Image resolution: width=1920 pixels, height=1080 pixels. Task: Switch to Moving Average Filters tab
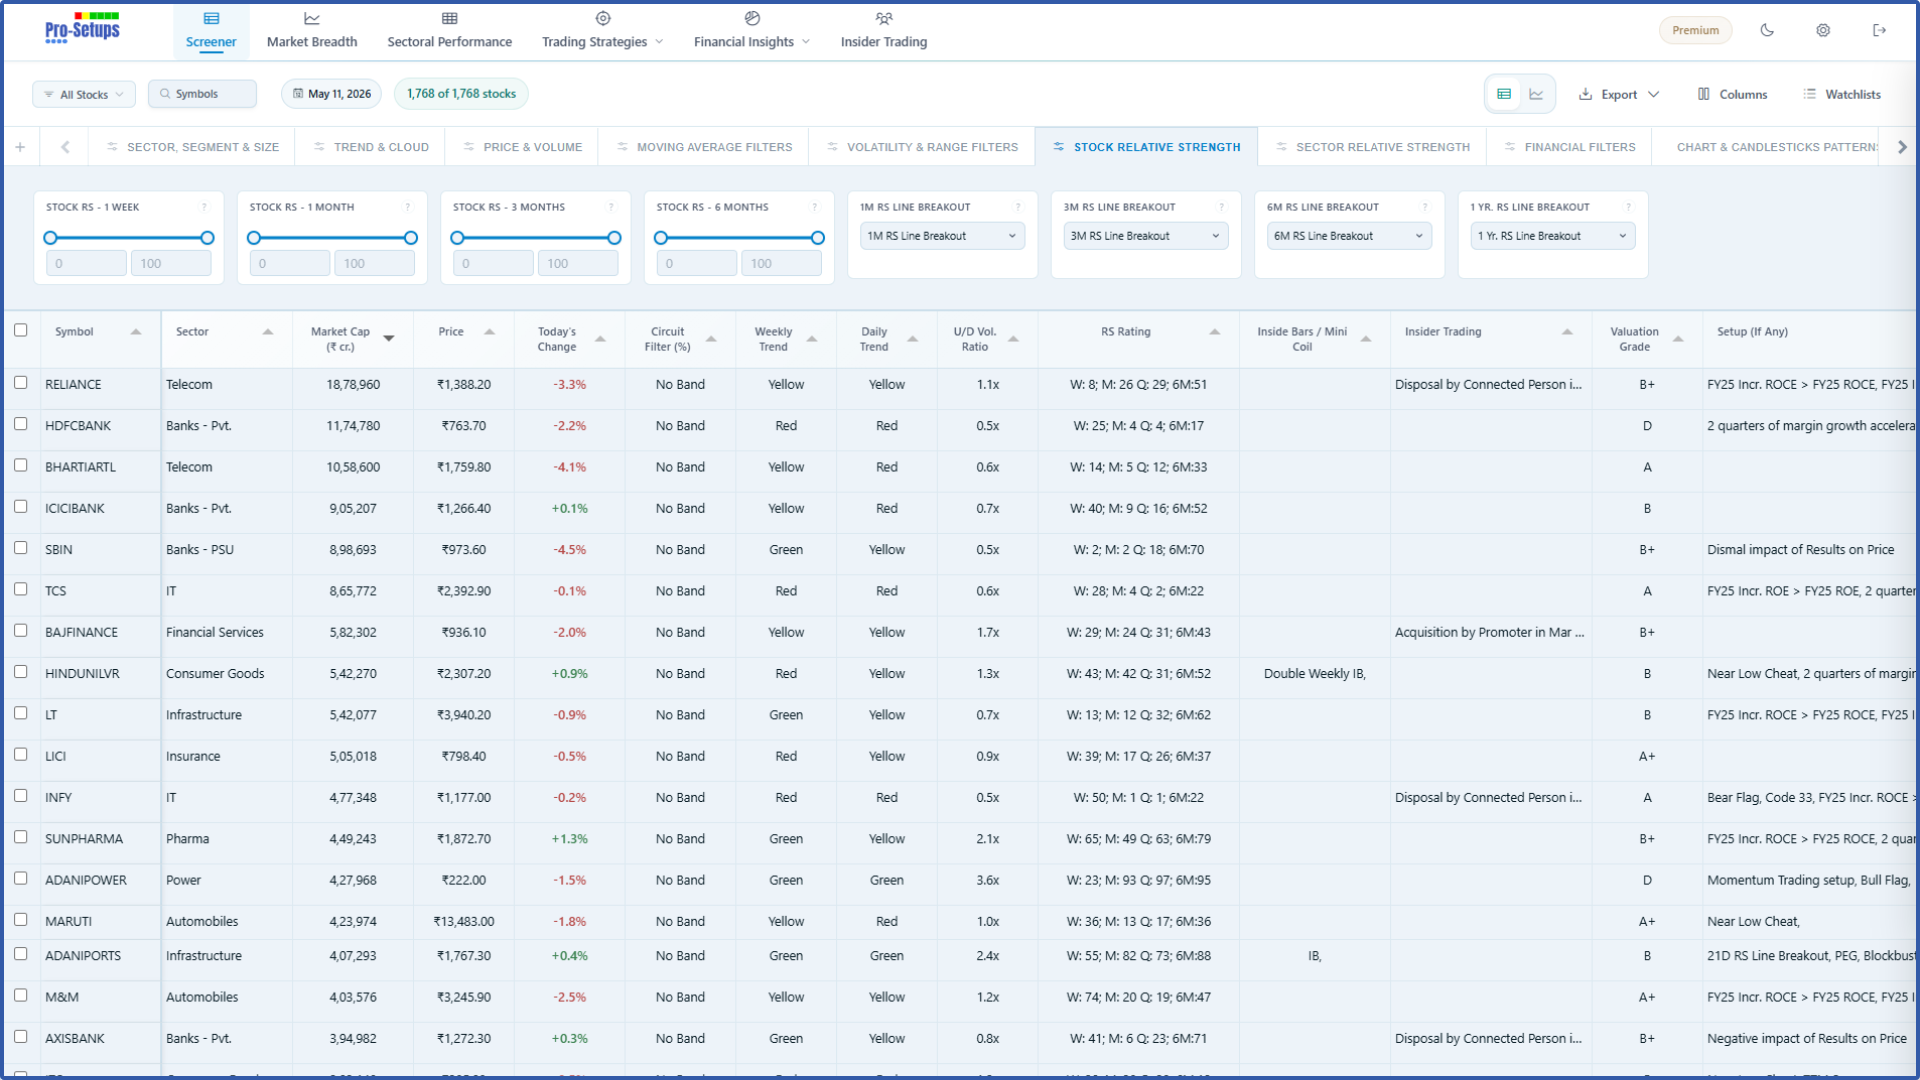click(705, 147)
